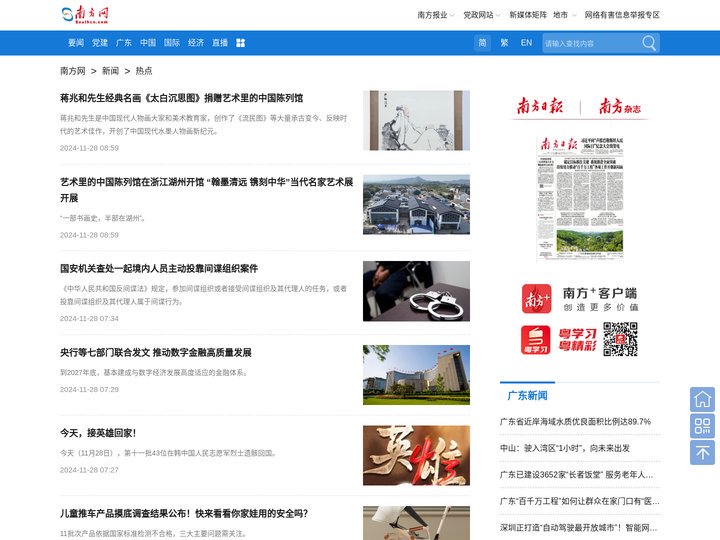720x540 pixels.
Task: Click summary beginning 今天（11月28日）
Action: (x=169, y=453)
